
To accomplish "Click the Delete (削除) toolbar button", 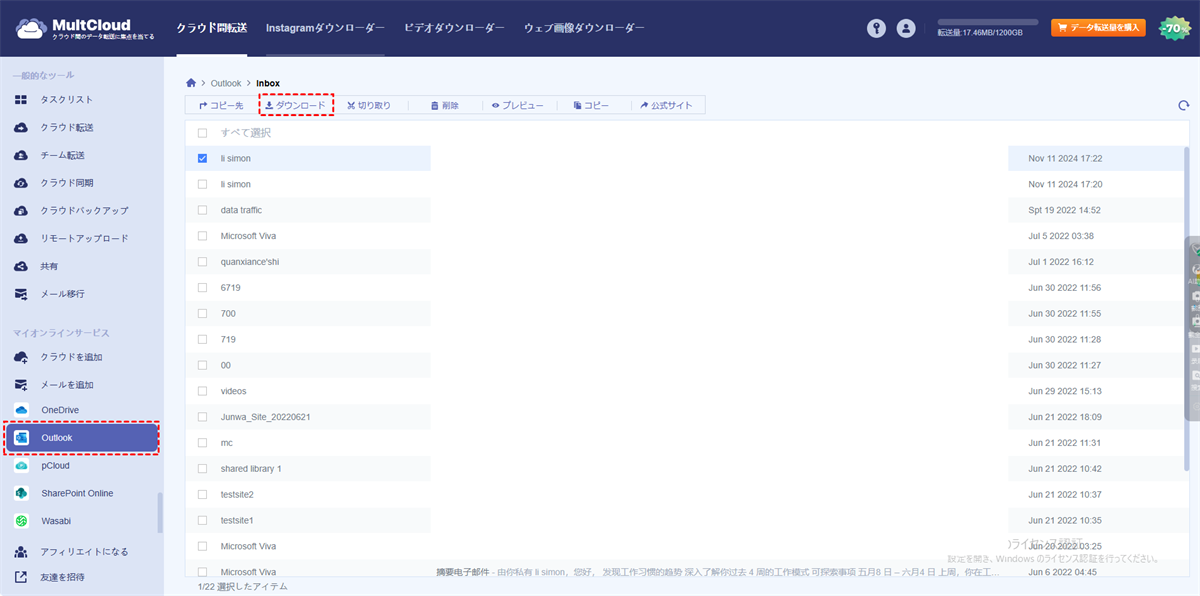I will pyautogui.click(x=444, y=105).
